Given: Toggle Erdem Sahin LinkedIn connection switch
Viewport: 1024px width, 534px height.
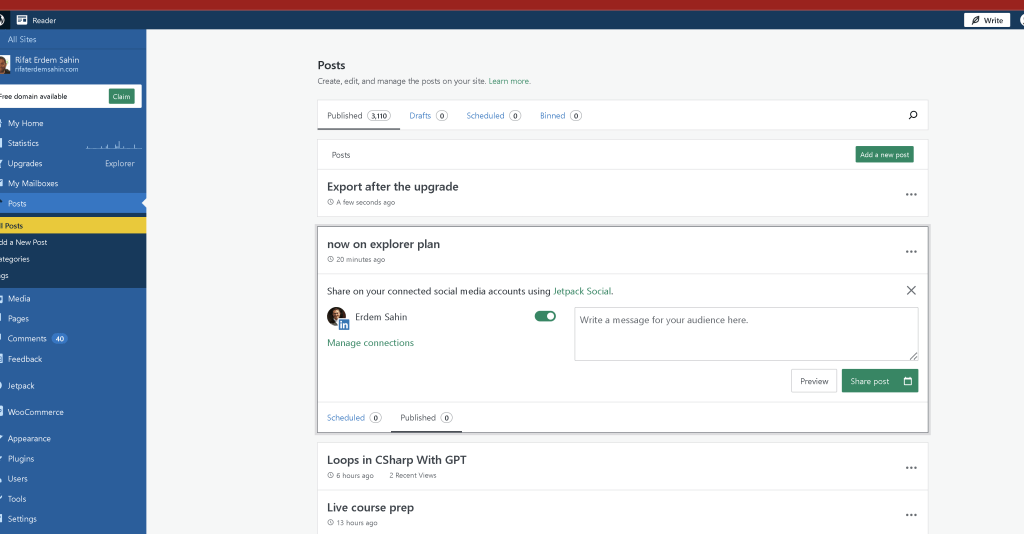Looking at the screenshot, I should tap(545, 317).
